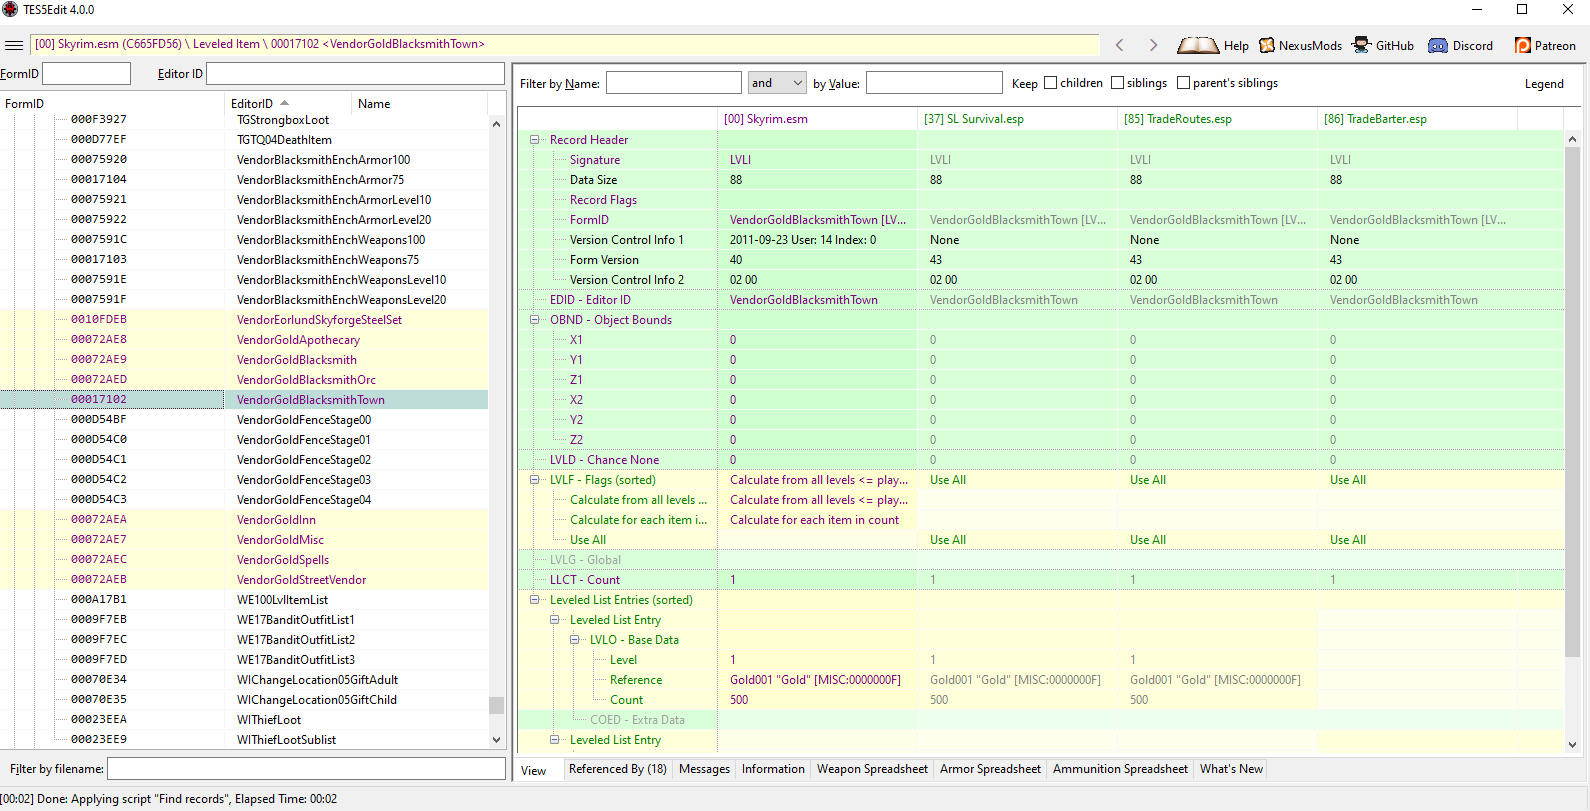Screen dimensions: 1590x811
Task: Open the Weapon Spreadsheet tab
Action: (872, 769)
